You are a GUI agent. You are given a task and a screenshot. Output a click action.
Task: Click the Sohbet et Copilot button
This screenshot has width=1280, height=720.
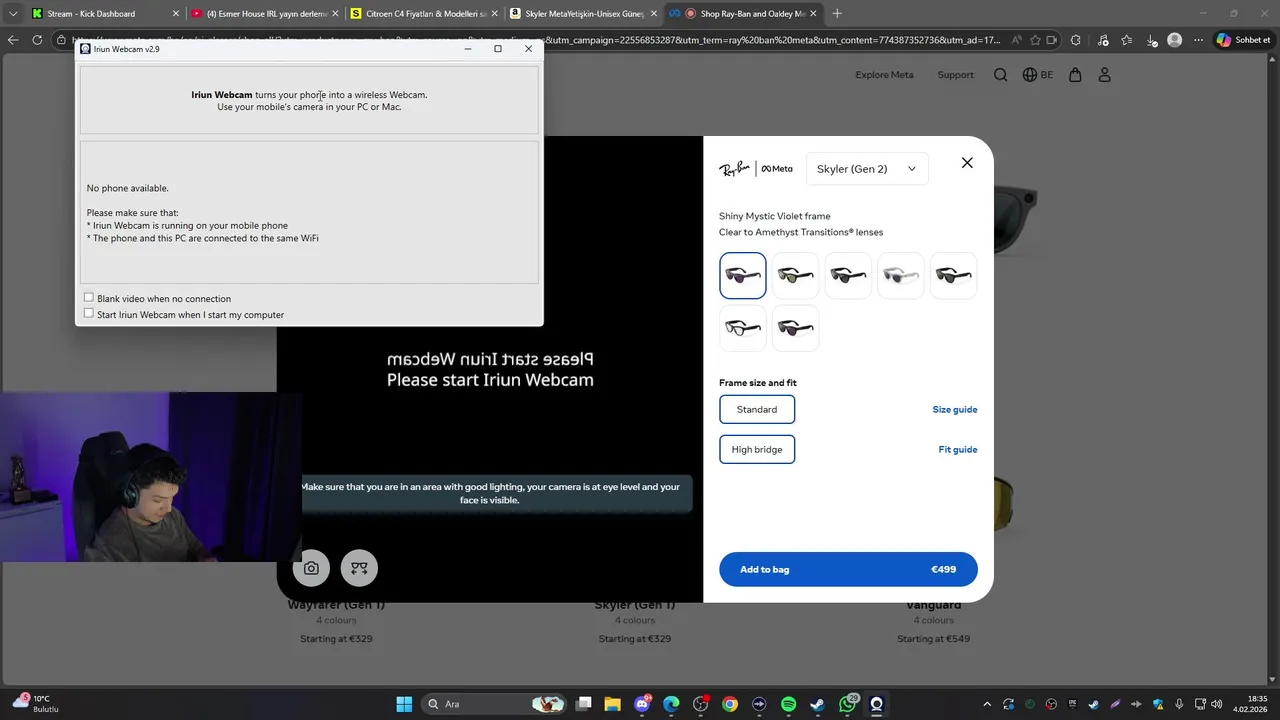pyautogui.click(x=1244, y=40)
